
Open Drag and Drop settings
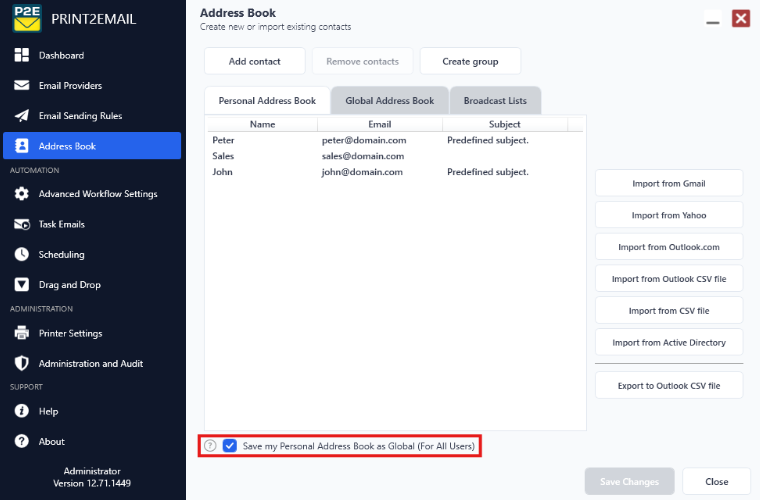tap(70, 285)
